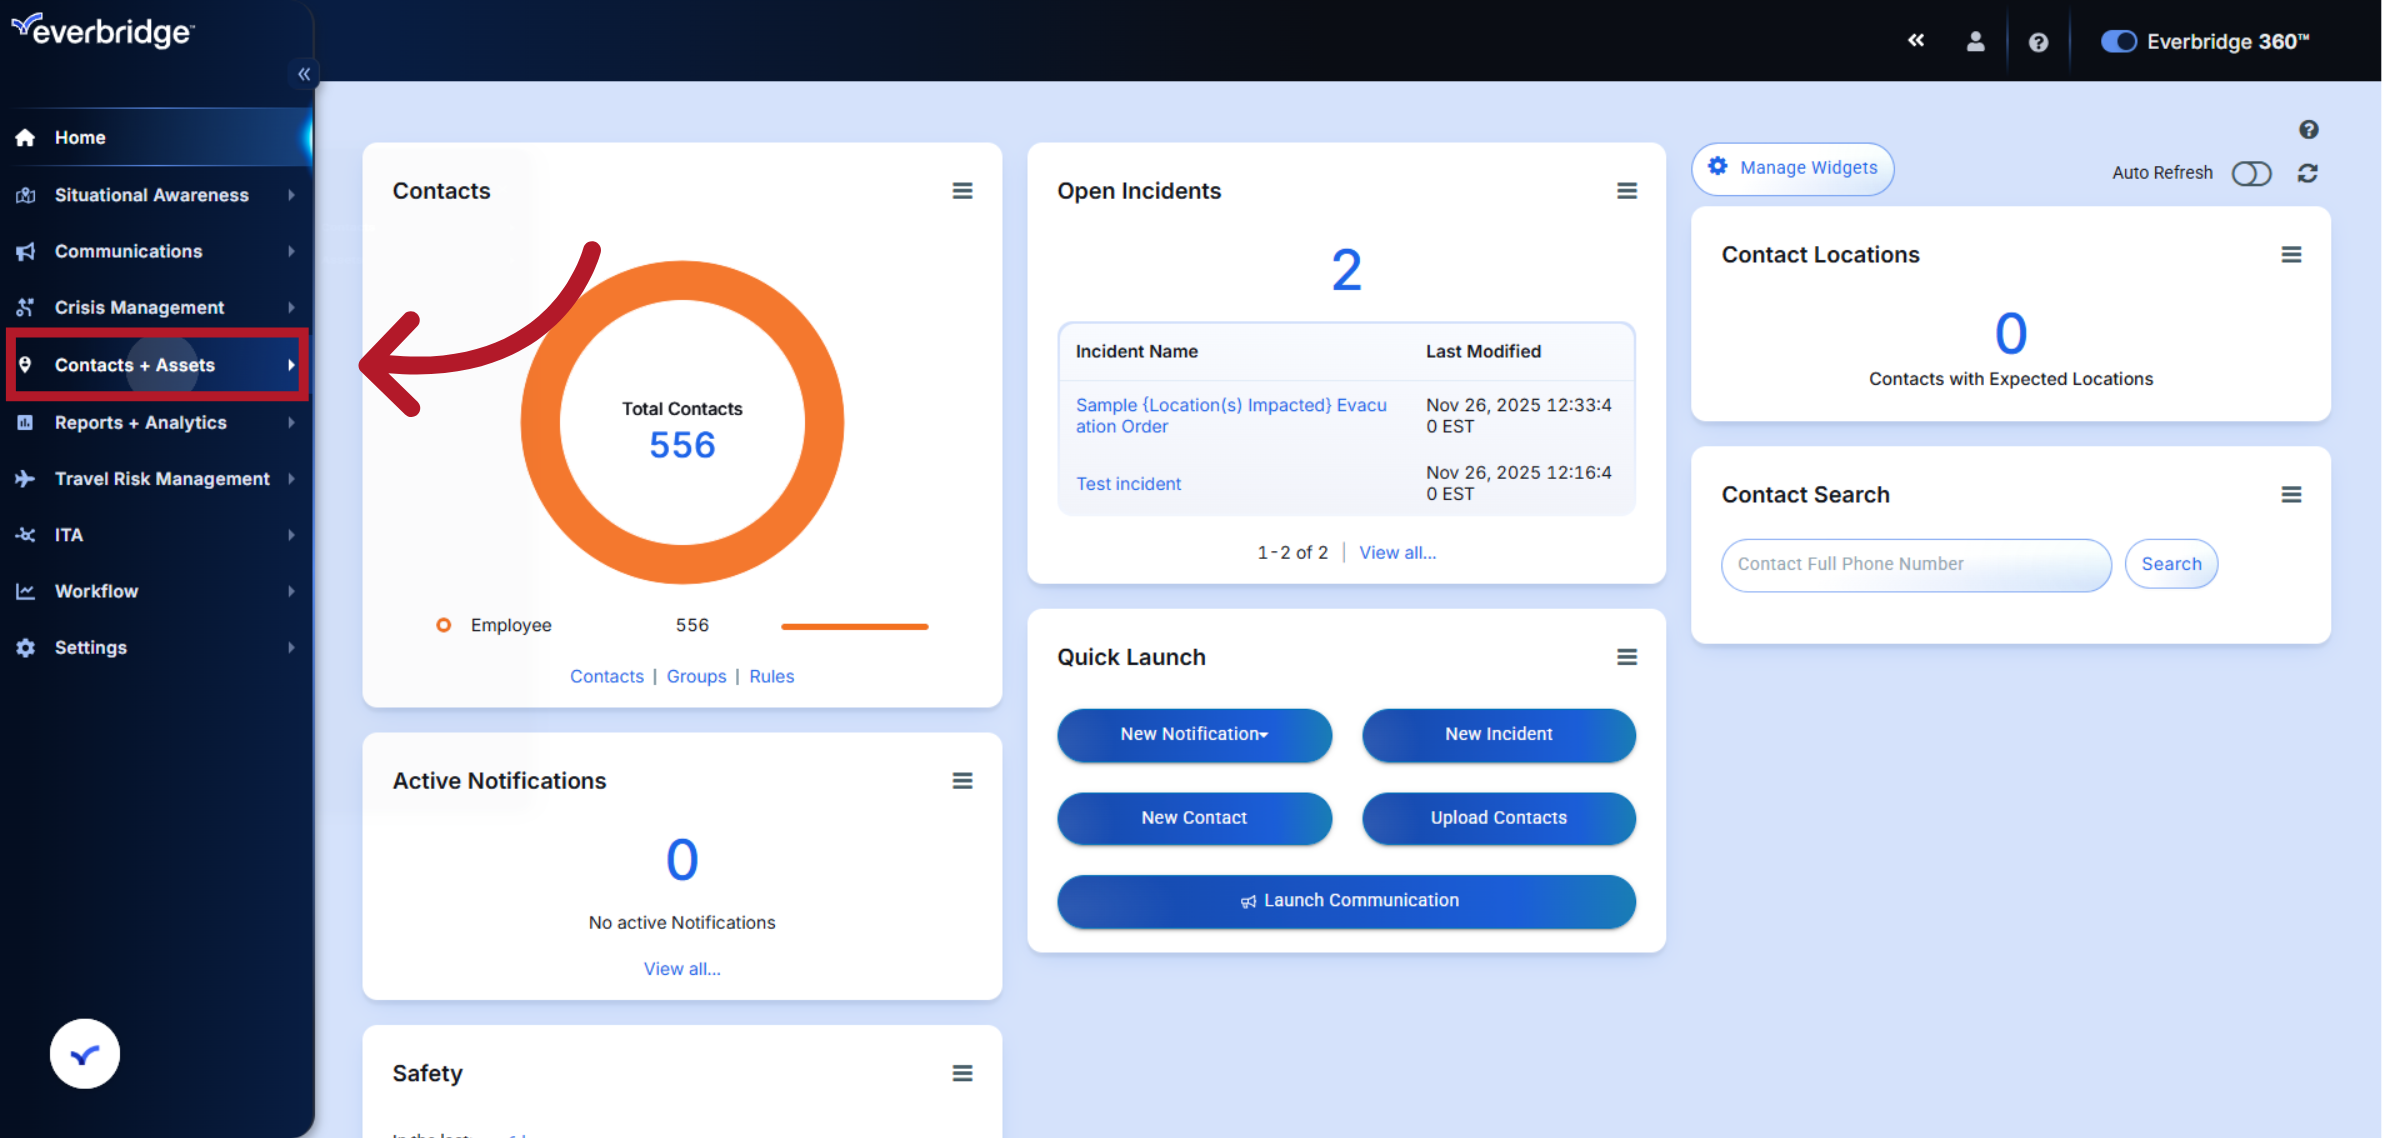This screenshot has height=1138, width=2400.
Task: Click the Launch Communication button
Action: 1346,900
